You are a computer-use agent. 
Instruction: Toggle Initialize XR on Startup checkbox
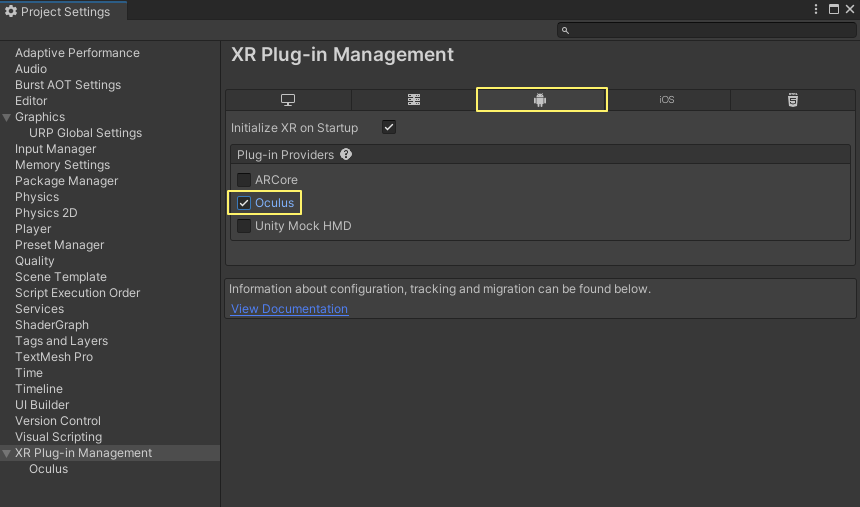click(x=389, y=127)
